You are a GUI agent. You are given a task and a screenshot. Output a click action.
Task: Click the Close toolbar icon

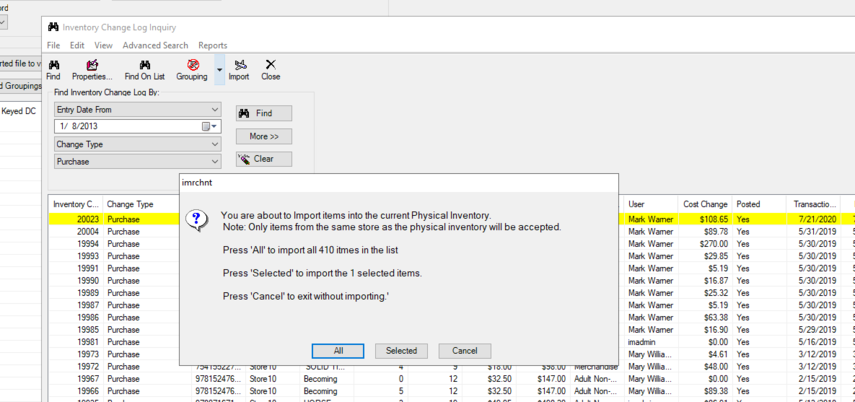coord(270,70)
